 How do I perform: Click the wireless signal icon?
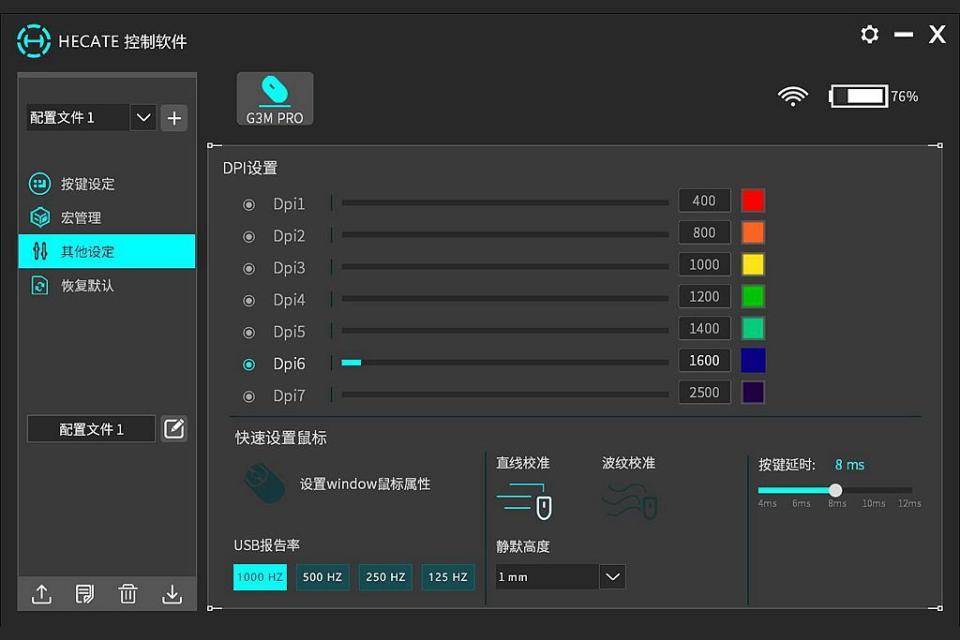pyautogui.click(x=792, y=96)
